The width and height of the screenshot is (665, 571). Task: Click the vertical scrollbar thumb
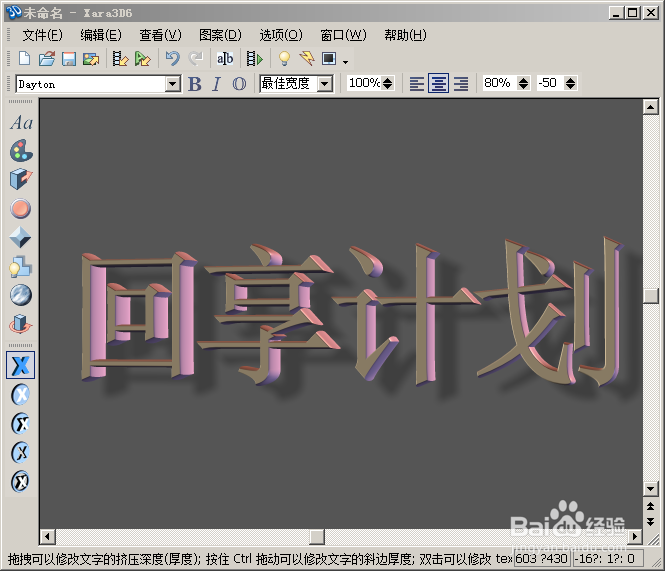[x=650, y=296]
